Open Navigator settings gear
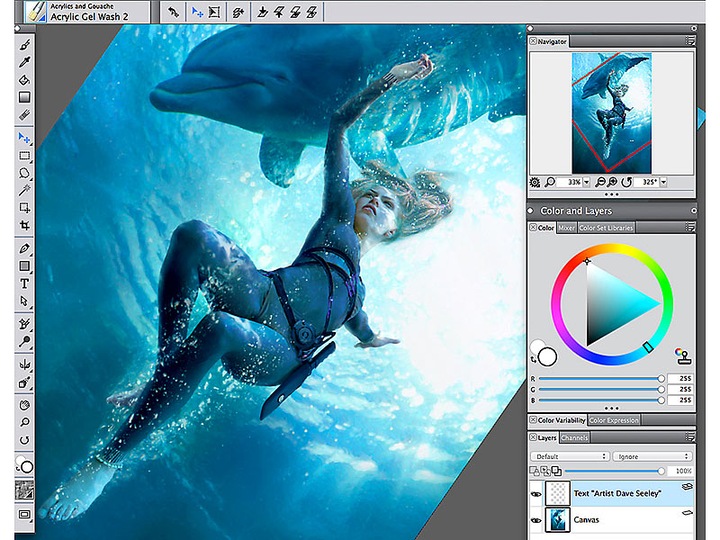 click(x=535, y=182)
